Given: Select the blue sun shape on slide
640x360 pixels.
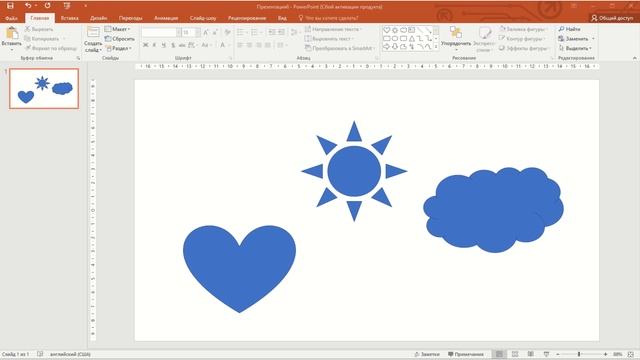Looking at the screenshot, I should pyautogui.click(x=354, y=171).
